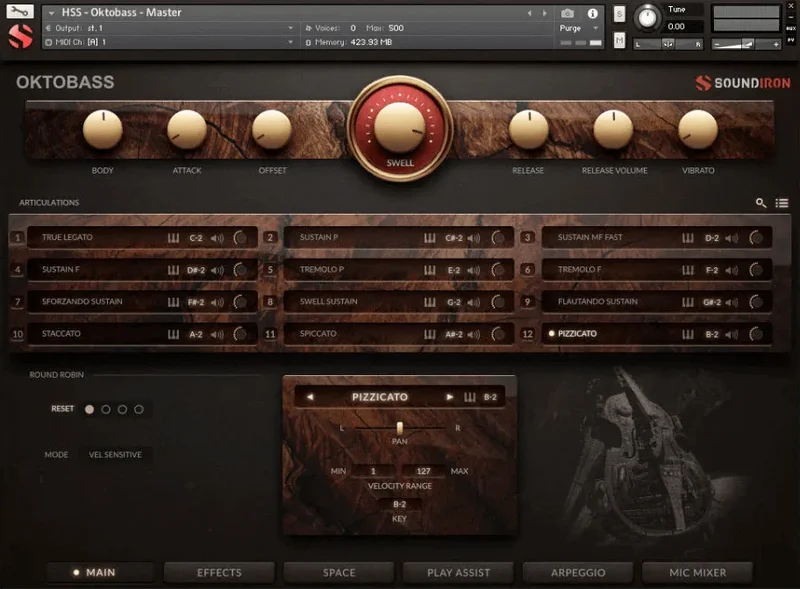800x589 pixels.
Task: Switch to the Main tab
Action: point(101,573)
